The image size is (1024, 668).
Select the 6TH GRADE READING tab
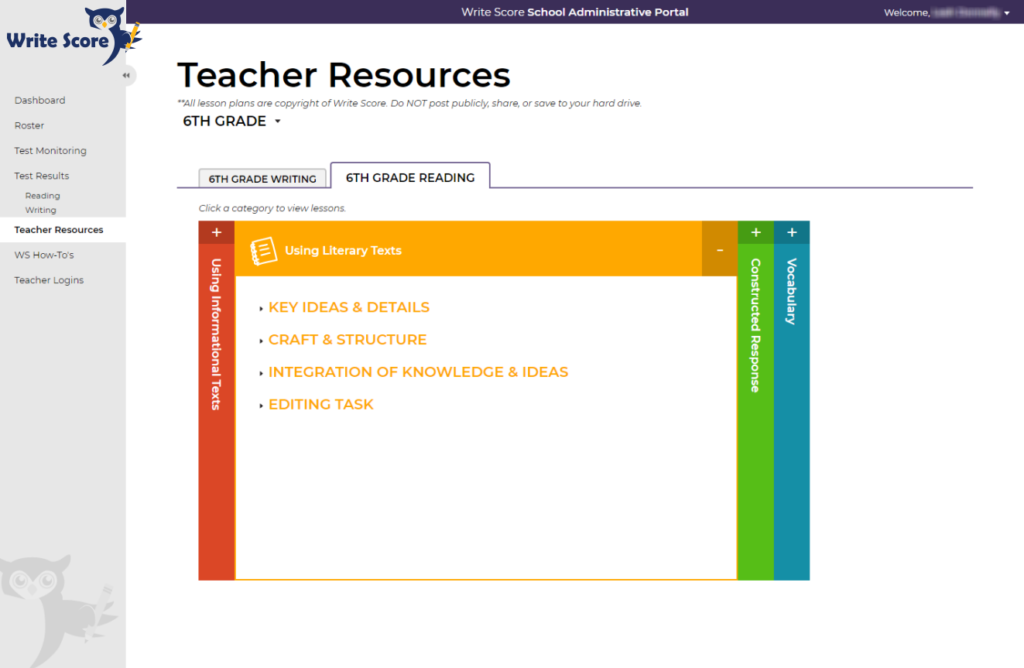click(x=410, y=177)
